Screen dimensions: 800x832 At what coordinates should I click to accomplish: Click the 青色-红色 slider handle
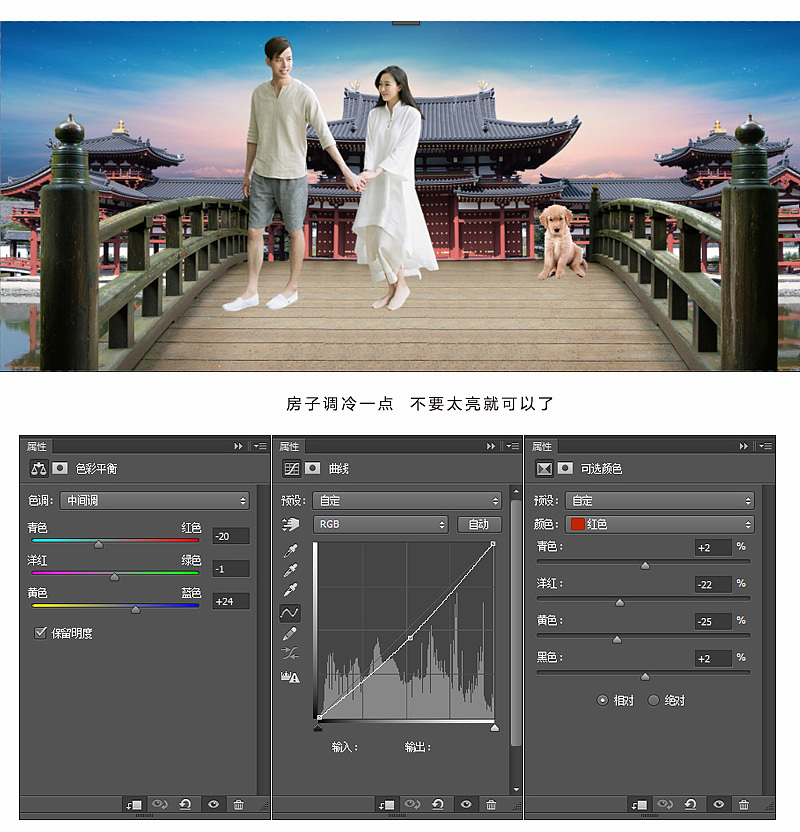click(x=99, y=544)
